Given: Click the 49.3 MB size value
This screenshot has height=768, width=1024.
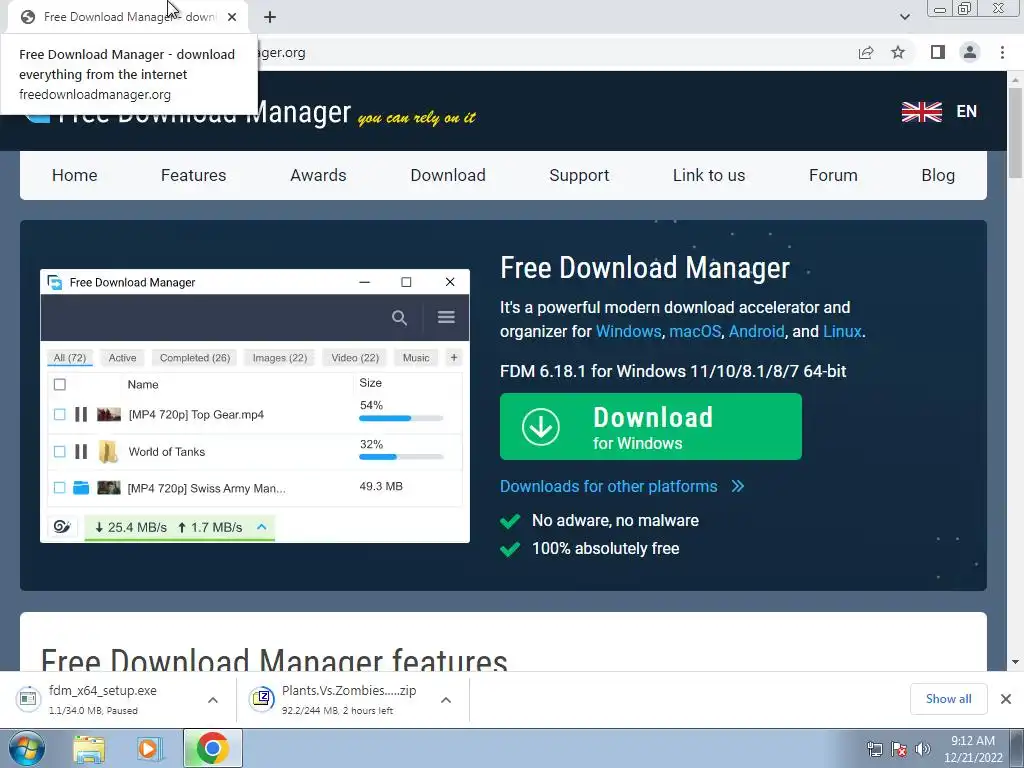Looking at the screenshot, I should click(x=381, y=487).
